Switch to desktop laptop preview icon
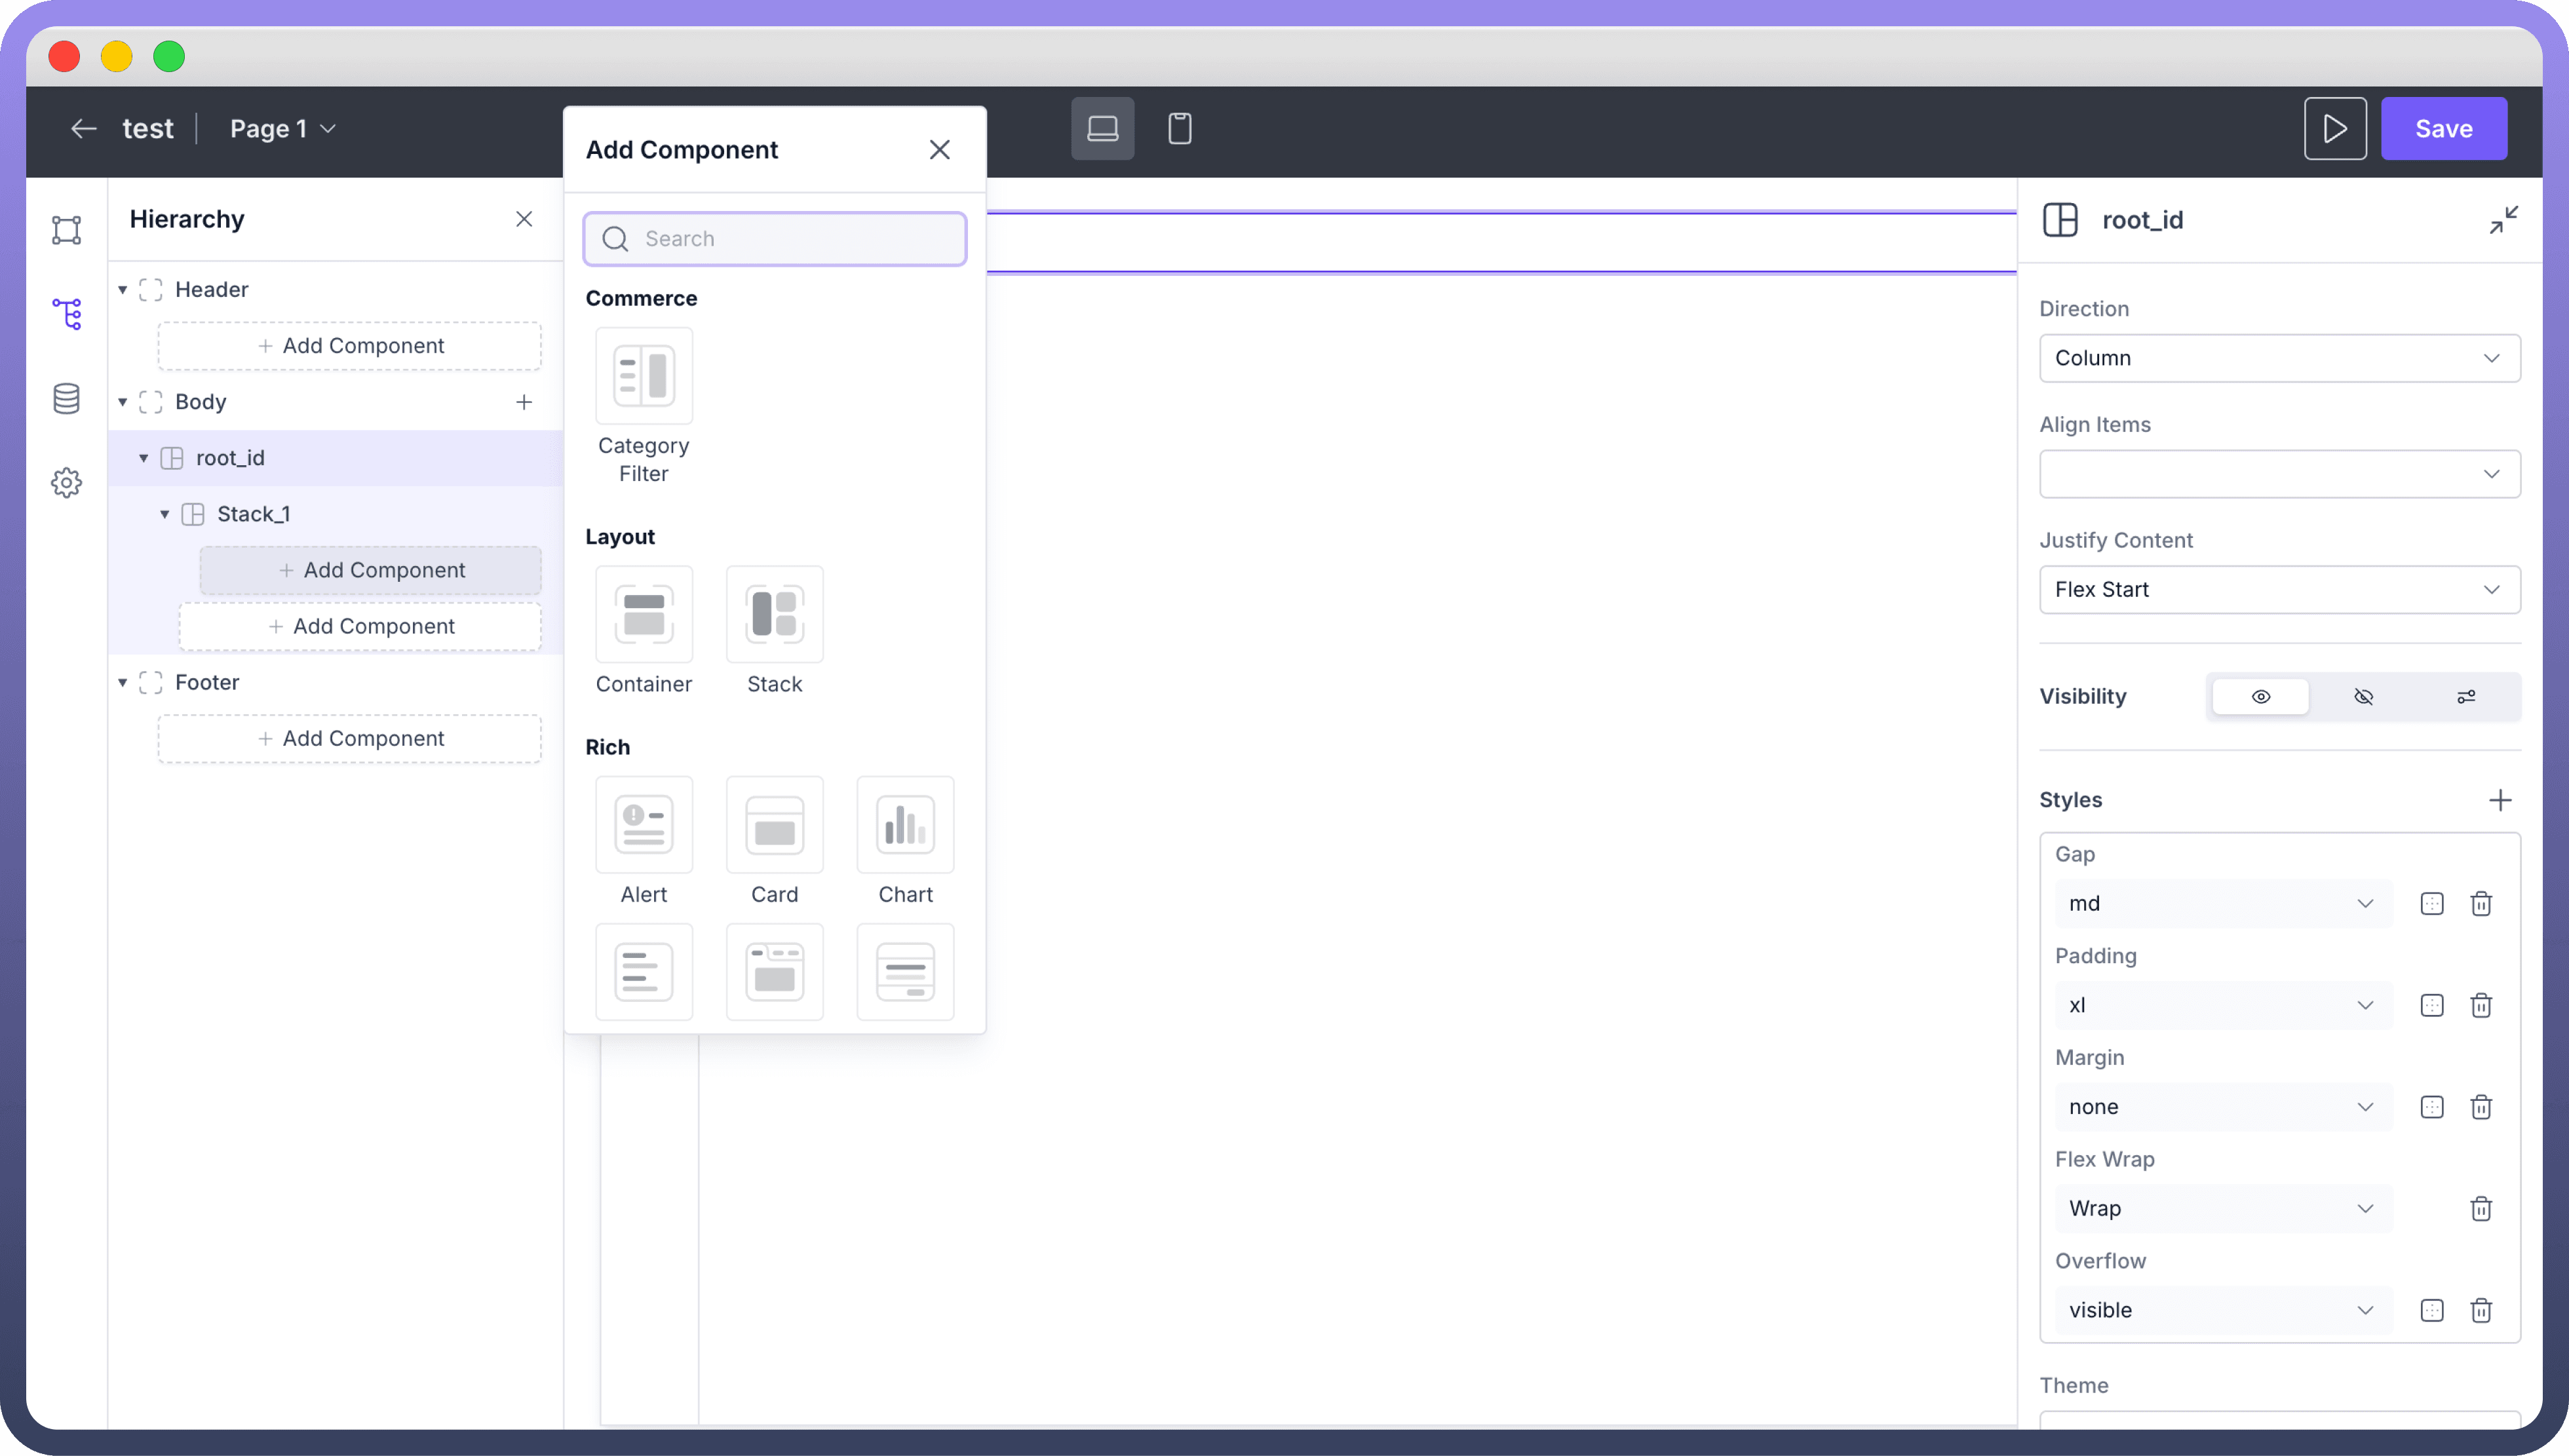The image size is (2569, 1456). [x=1102, y=128]
